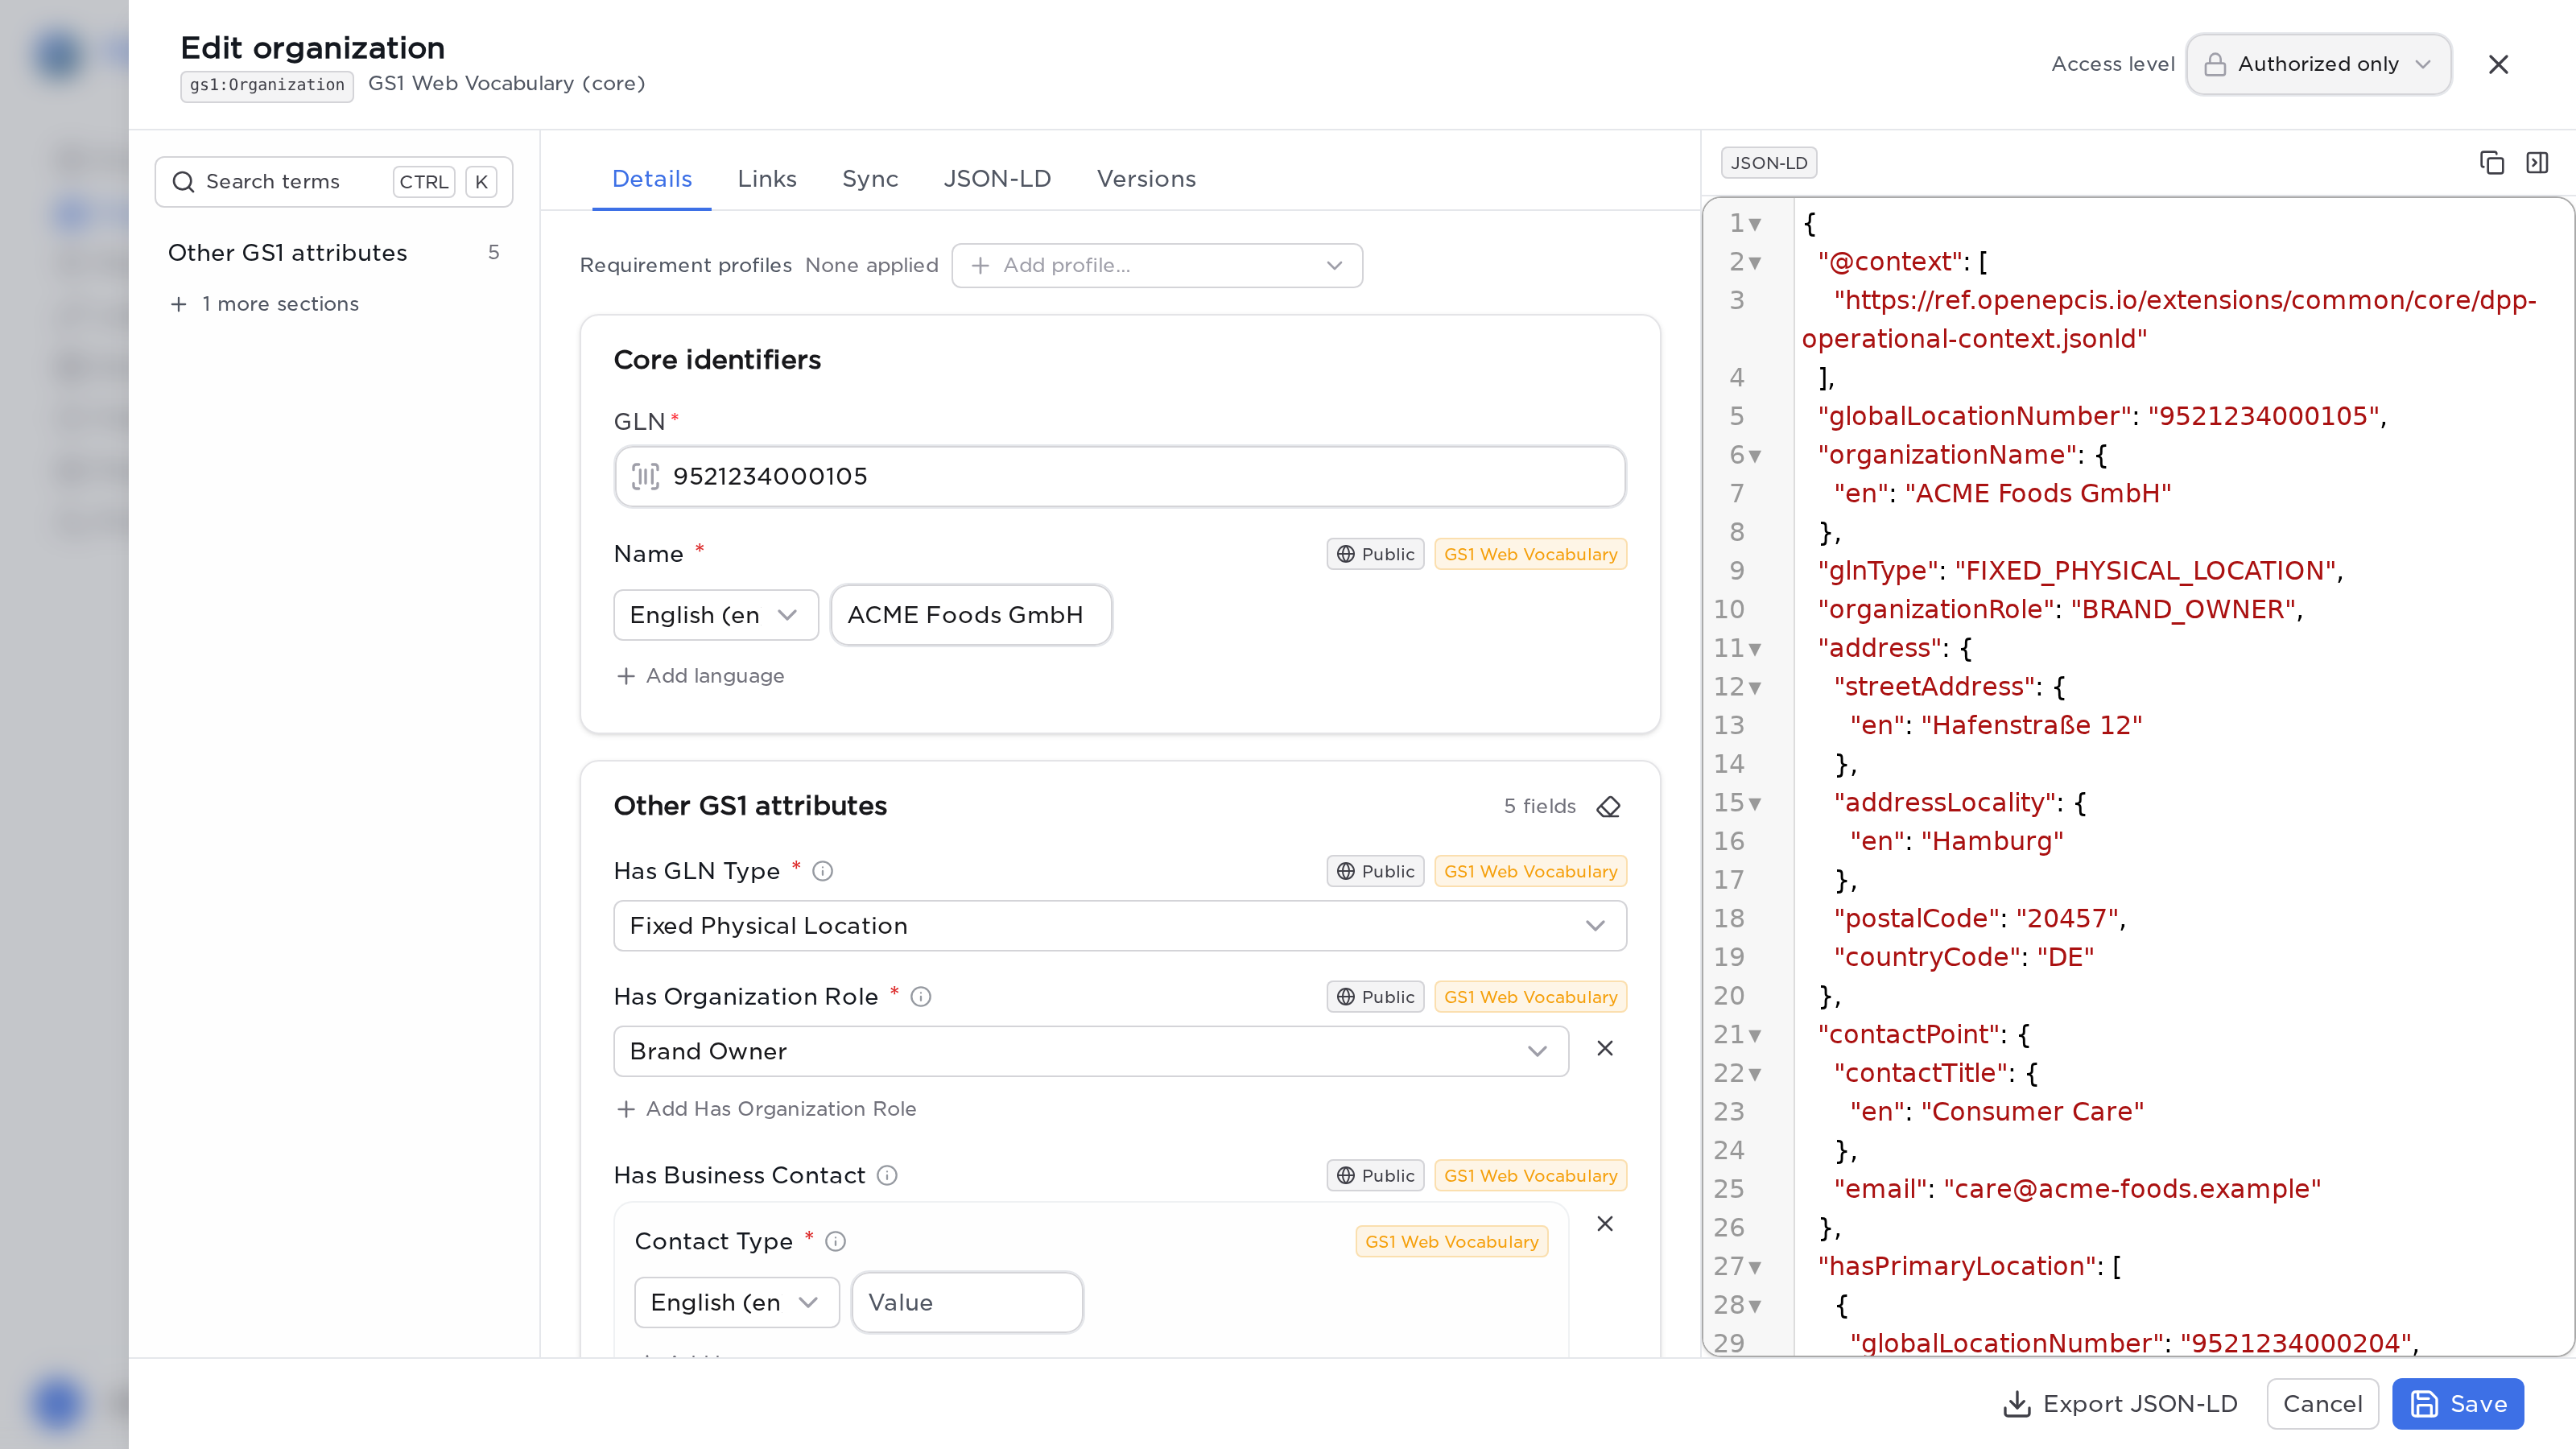Open the Access level Authorized only dropdown
This screenshot has width=2576, height=1449.
pos(2318,65)
